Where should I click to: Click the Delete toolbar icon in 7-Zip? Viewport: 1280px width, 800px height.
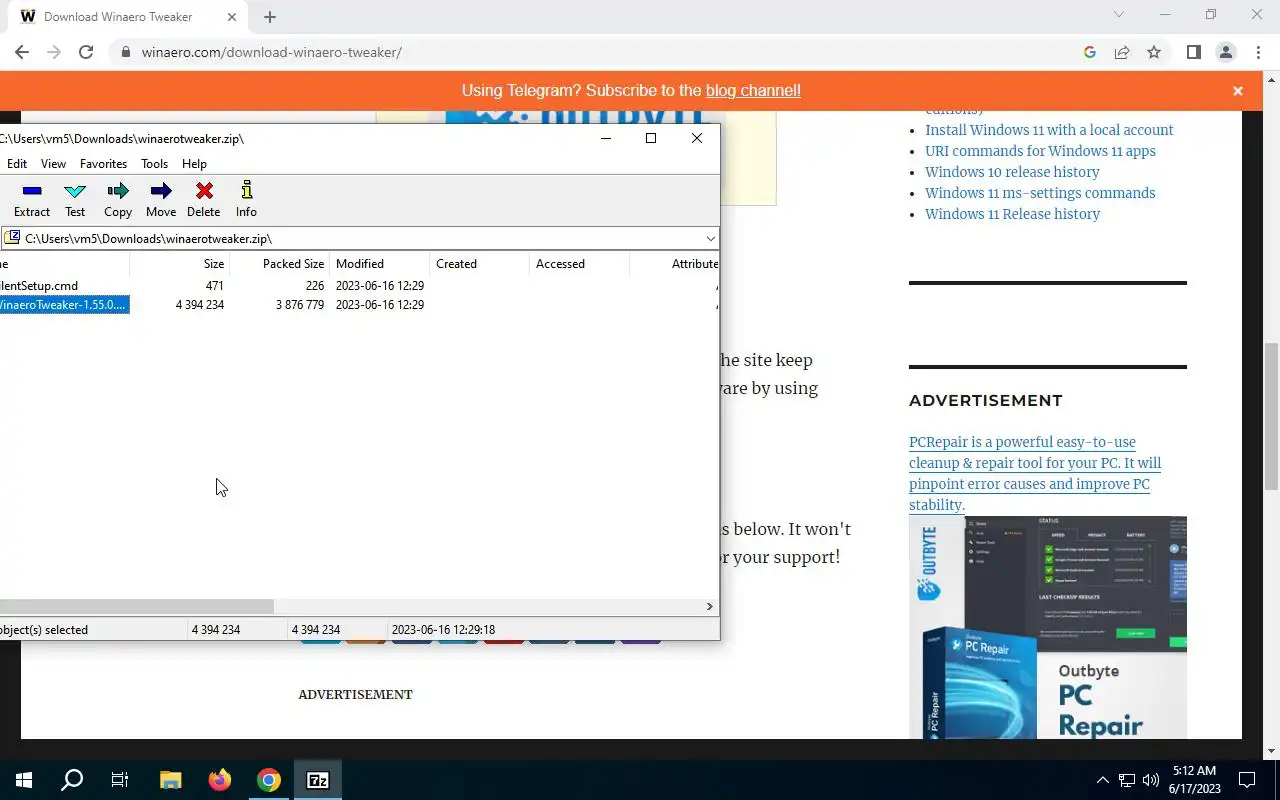coord(204,199)
